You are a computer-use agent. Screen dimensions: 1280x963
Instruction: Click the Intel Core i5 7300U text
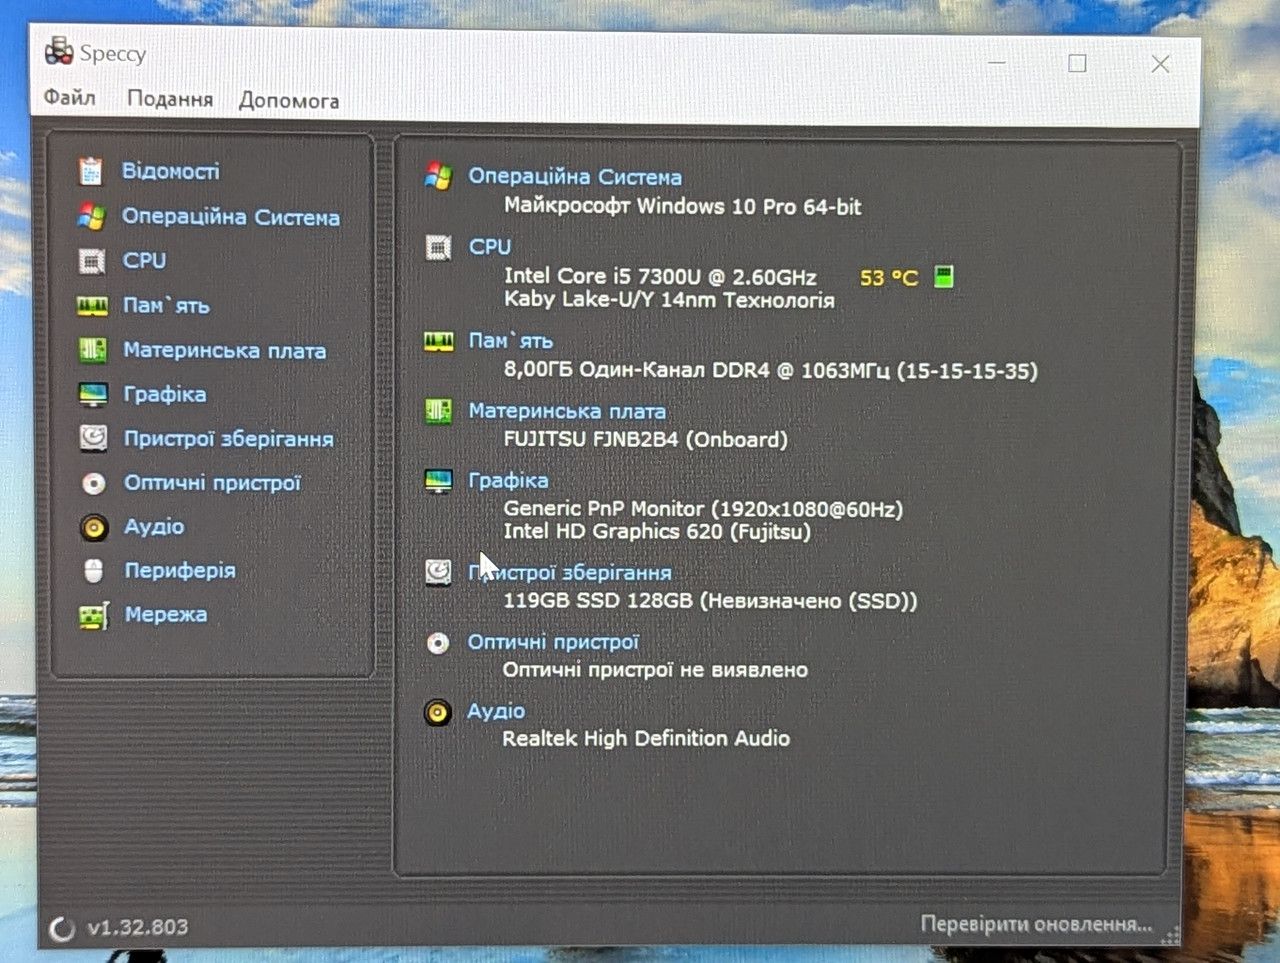point(660,277)
